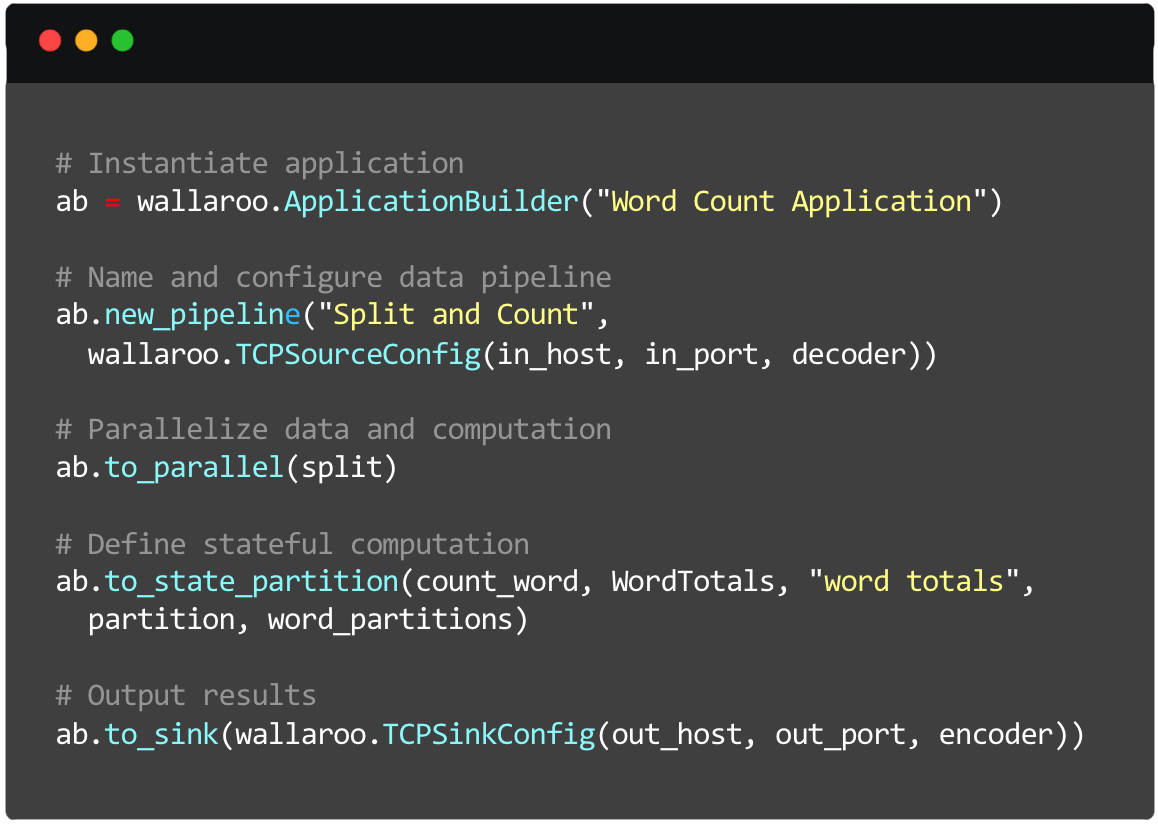Click the '# Instantiate application' comment
Viewport: 1158px width, 824px height.
tap(260, 163)
